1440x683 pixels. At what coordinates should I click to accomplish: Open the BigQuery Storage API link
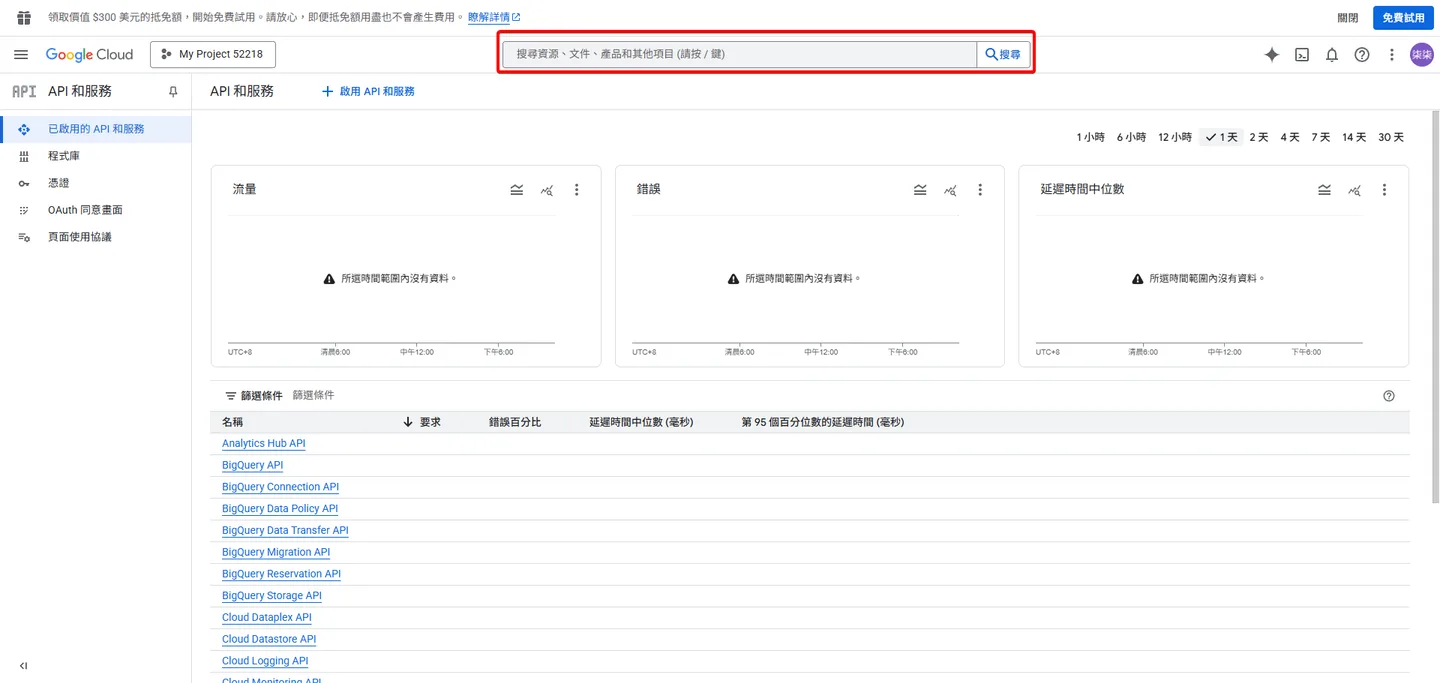click(x=272, y=596)
